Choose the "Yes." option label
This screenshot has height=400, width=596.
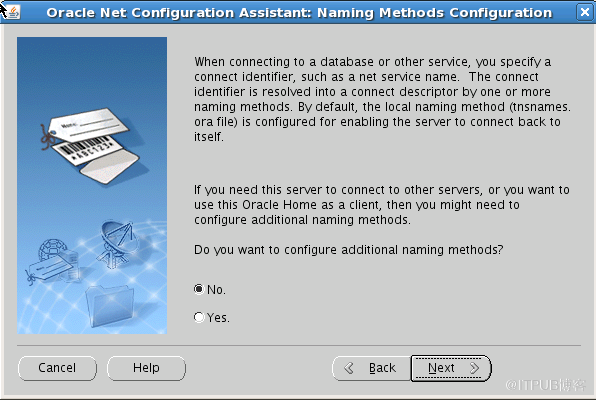[218, 317]
